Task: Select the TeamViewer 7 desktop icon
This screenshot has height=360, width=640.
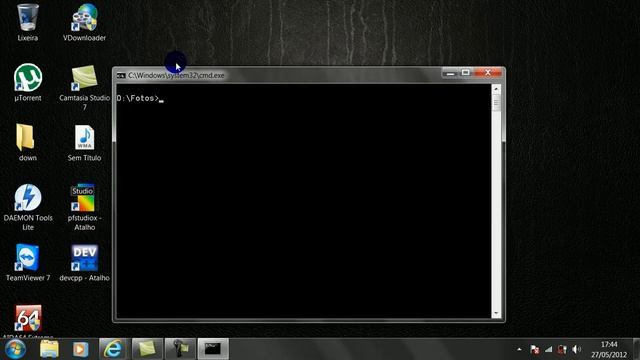Action: (x=28, y=262)
